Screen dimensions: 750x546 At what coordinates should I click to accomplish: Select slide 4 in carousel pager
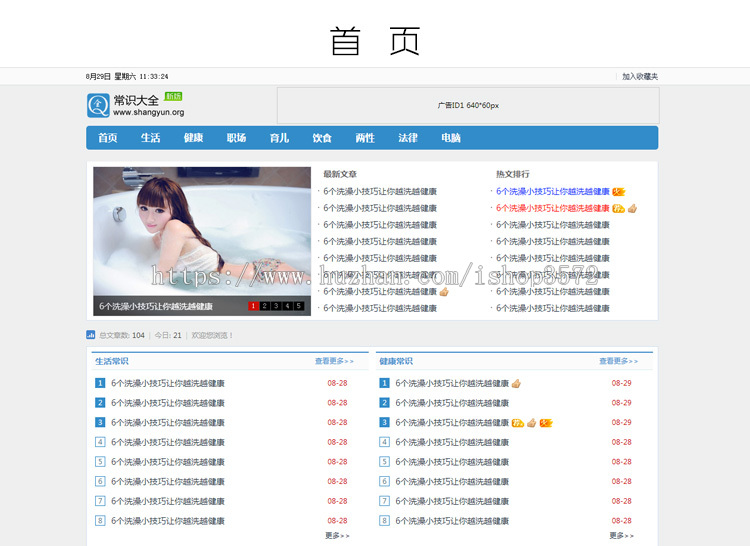(287, 306)
